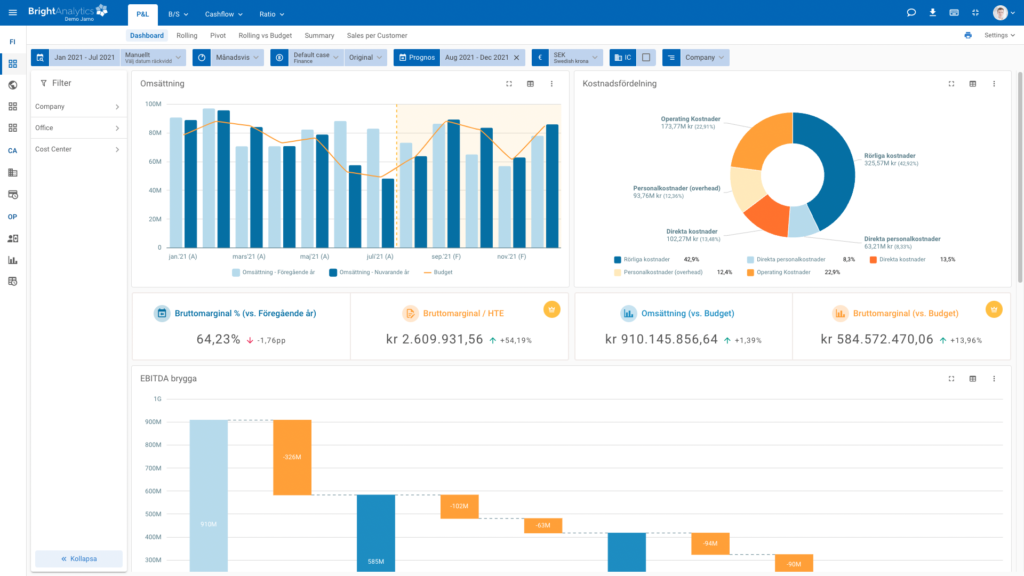
Task: Click the globe icon in the left sidebar
Action: point(13,85)
